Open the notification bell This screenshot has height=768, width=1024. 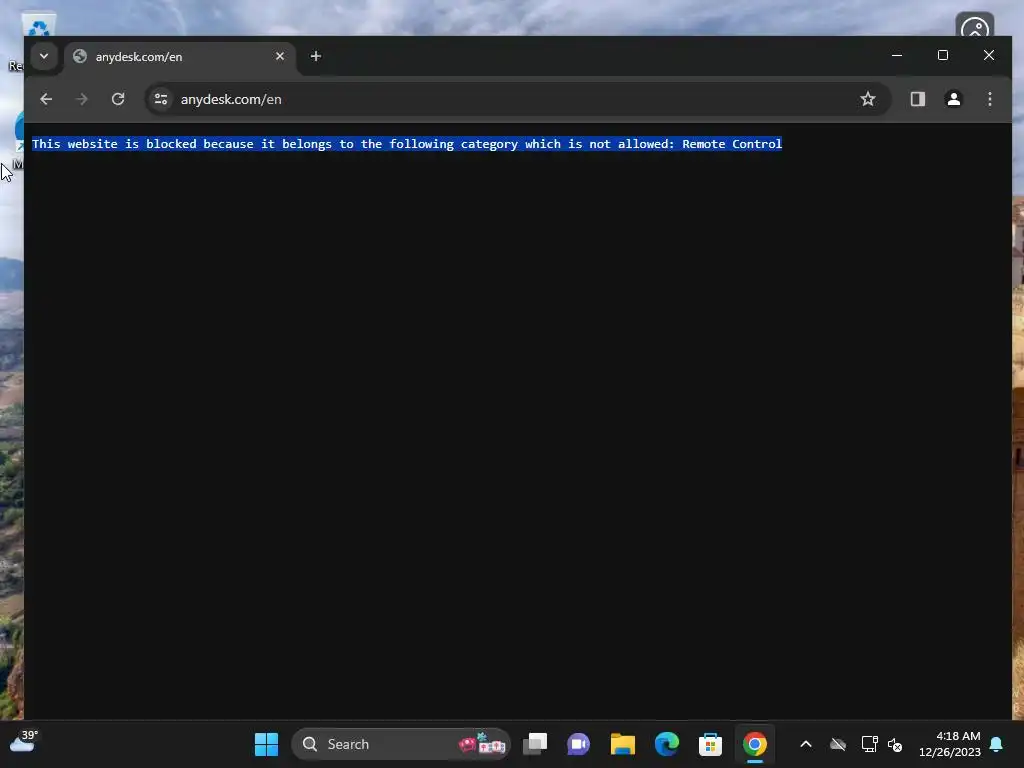click(x=996, y=744)
